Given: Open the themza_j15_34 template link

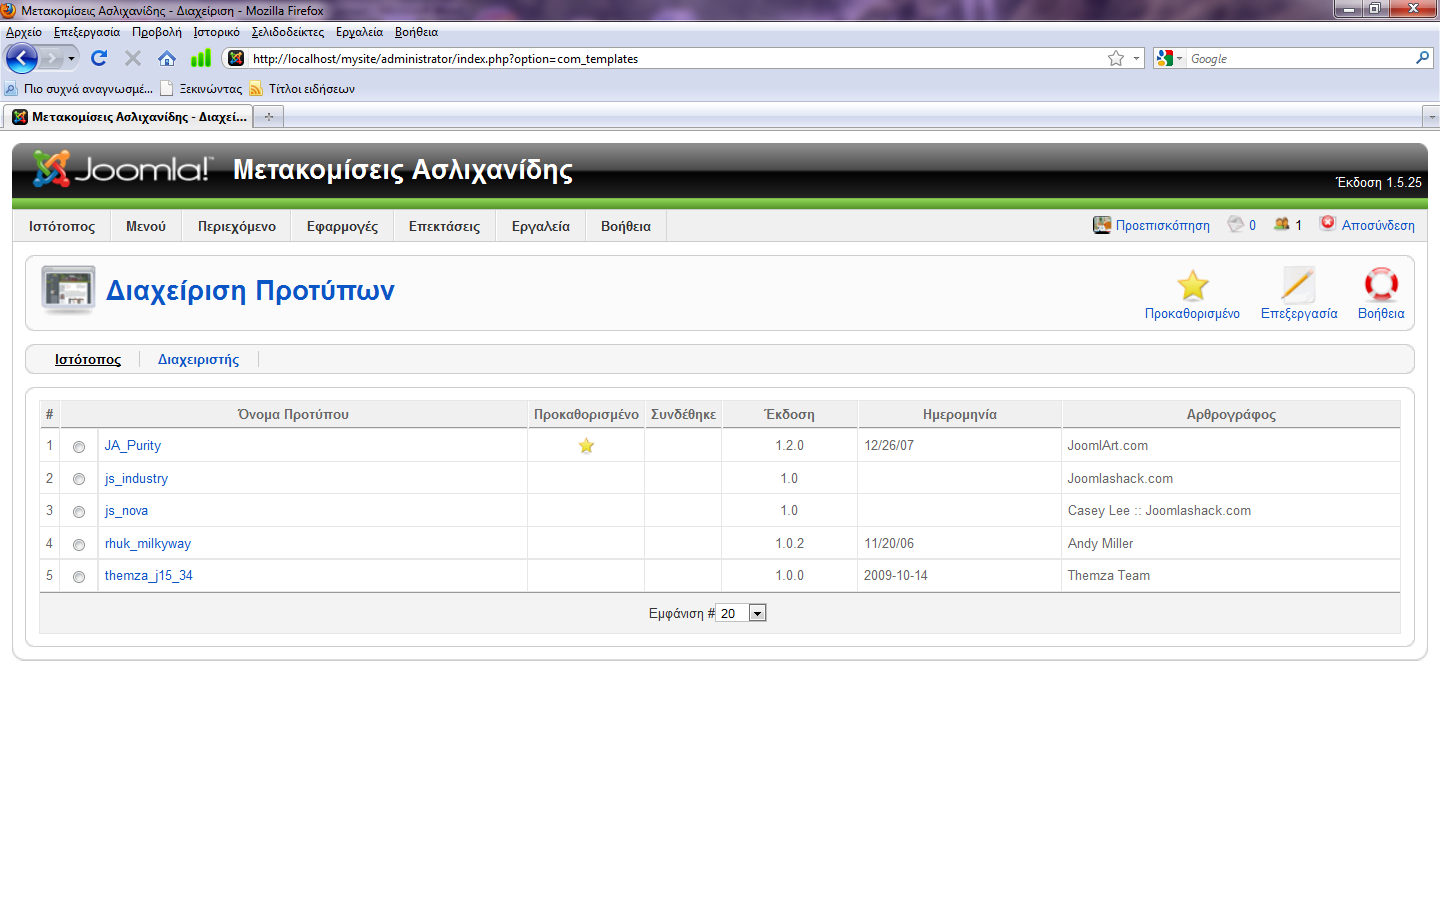Looking at the screenshot, I should click(x=149, y=576).
